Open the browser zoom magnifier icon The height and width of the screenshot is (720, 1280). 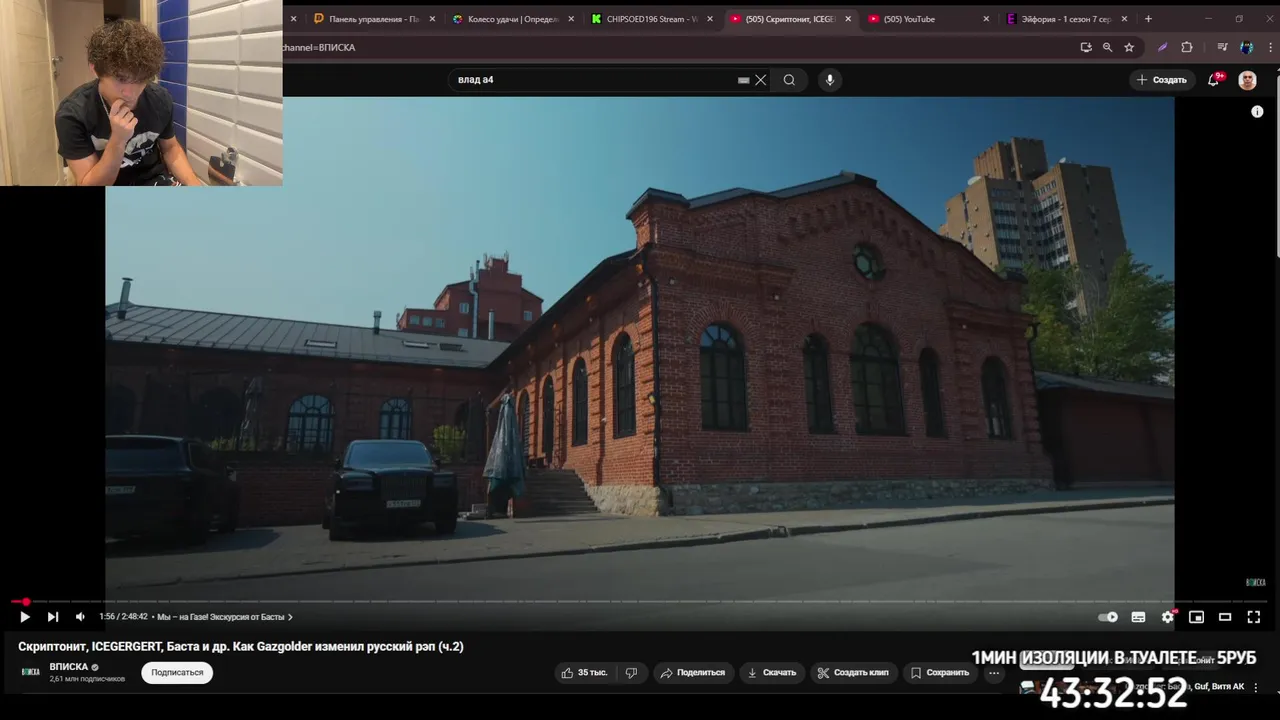(x=1107, y=47)
